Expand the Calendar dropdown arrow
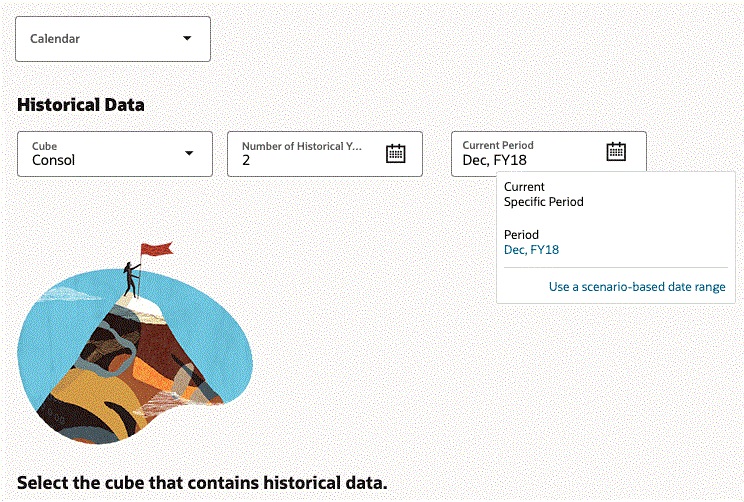The height and width of the screenshot is (502, 744). coord(187,39)
